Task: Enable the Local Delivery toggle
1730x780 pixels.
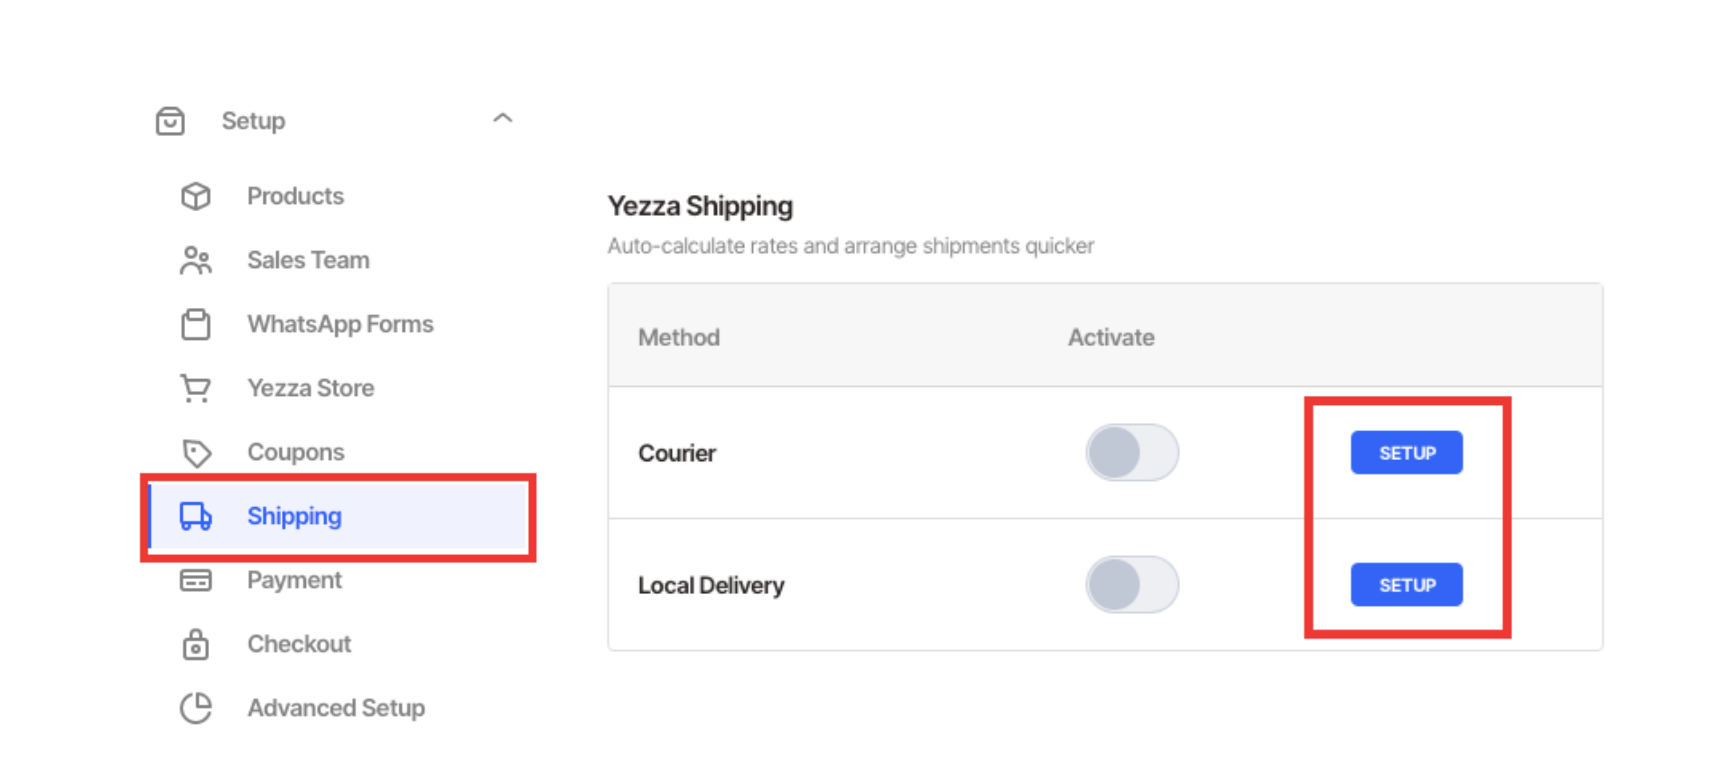Action: [x=1132, y=584]
